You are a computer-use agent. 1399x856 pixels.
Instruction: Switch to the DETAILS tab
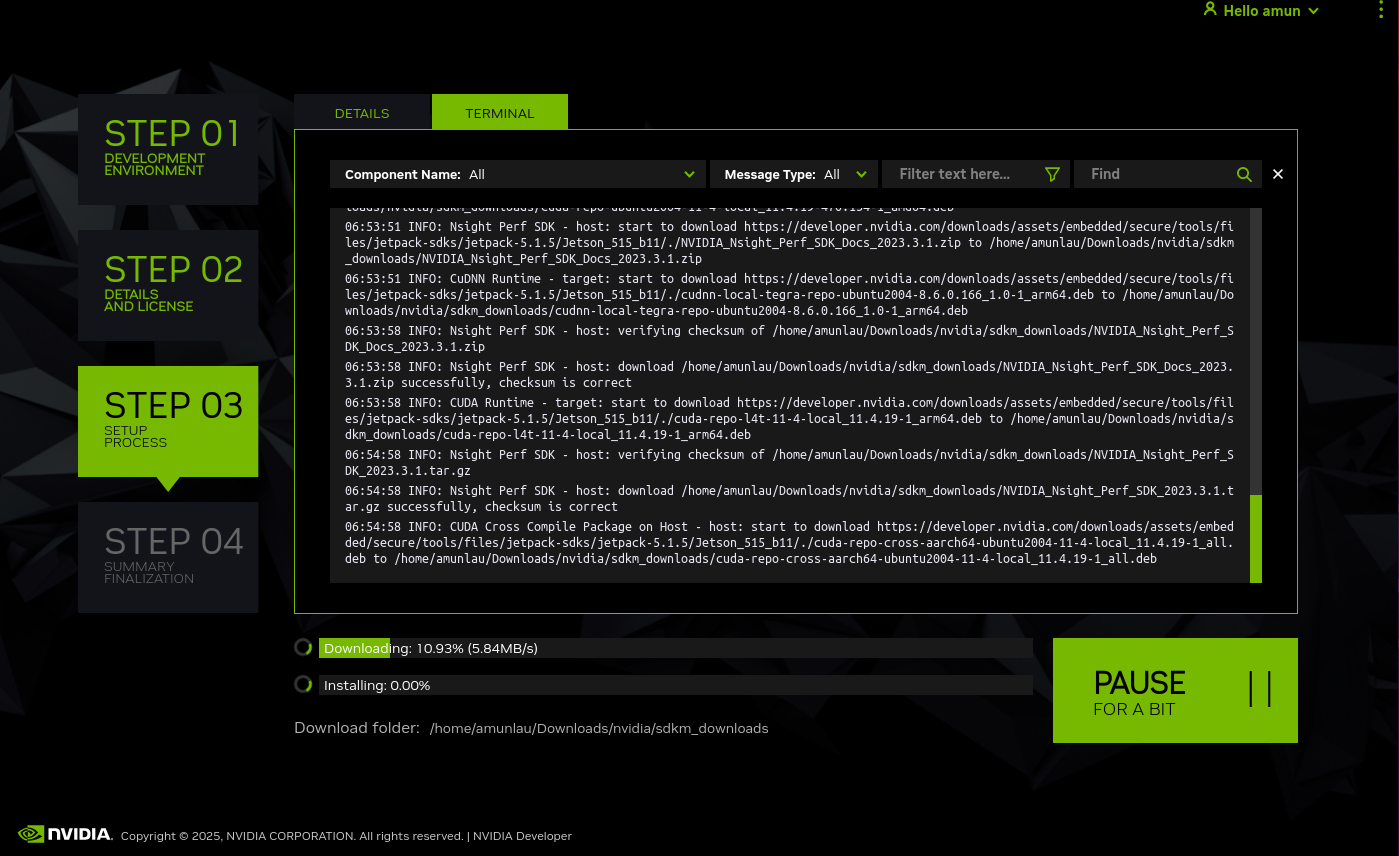362,113
